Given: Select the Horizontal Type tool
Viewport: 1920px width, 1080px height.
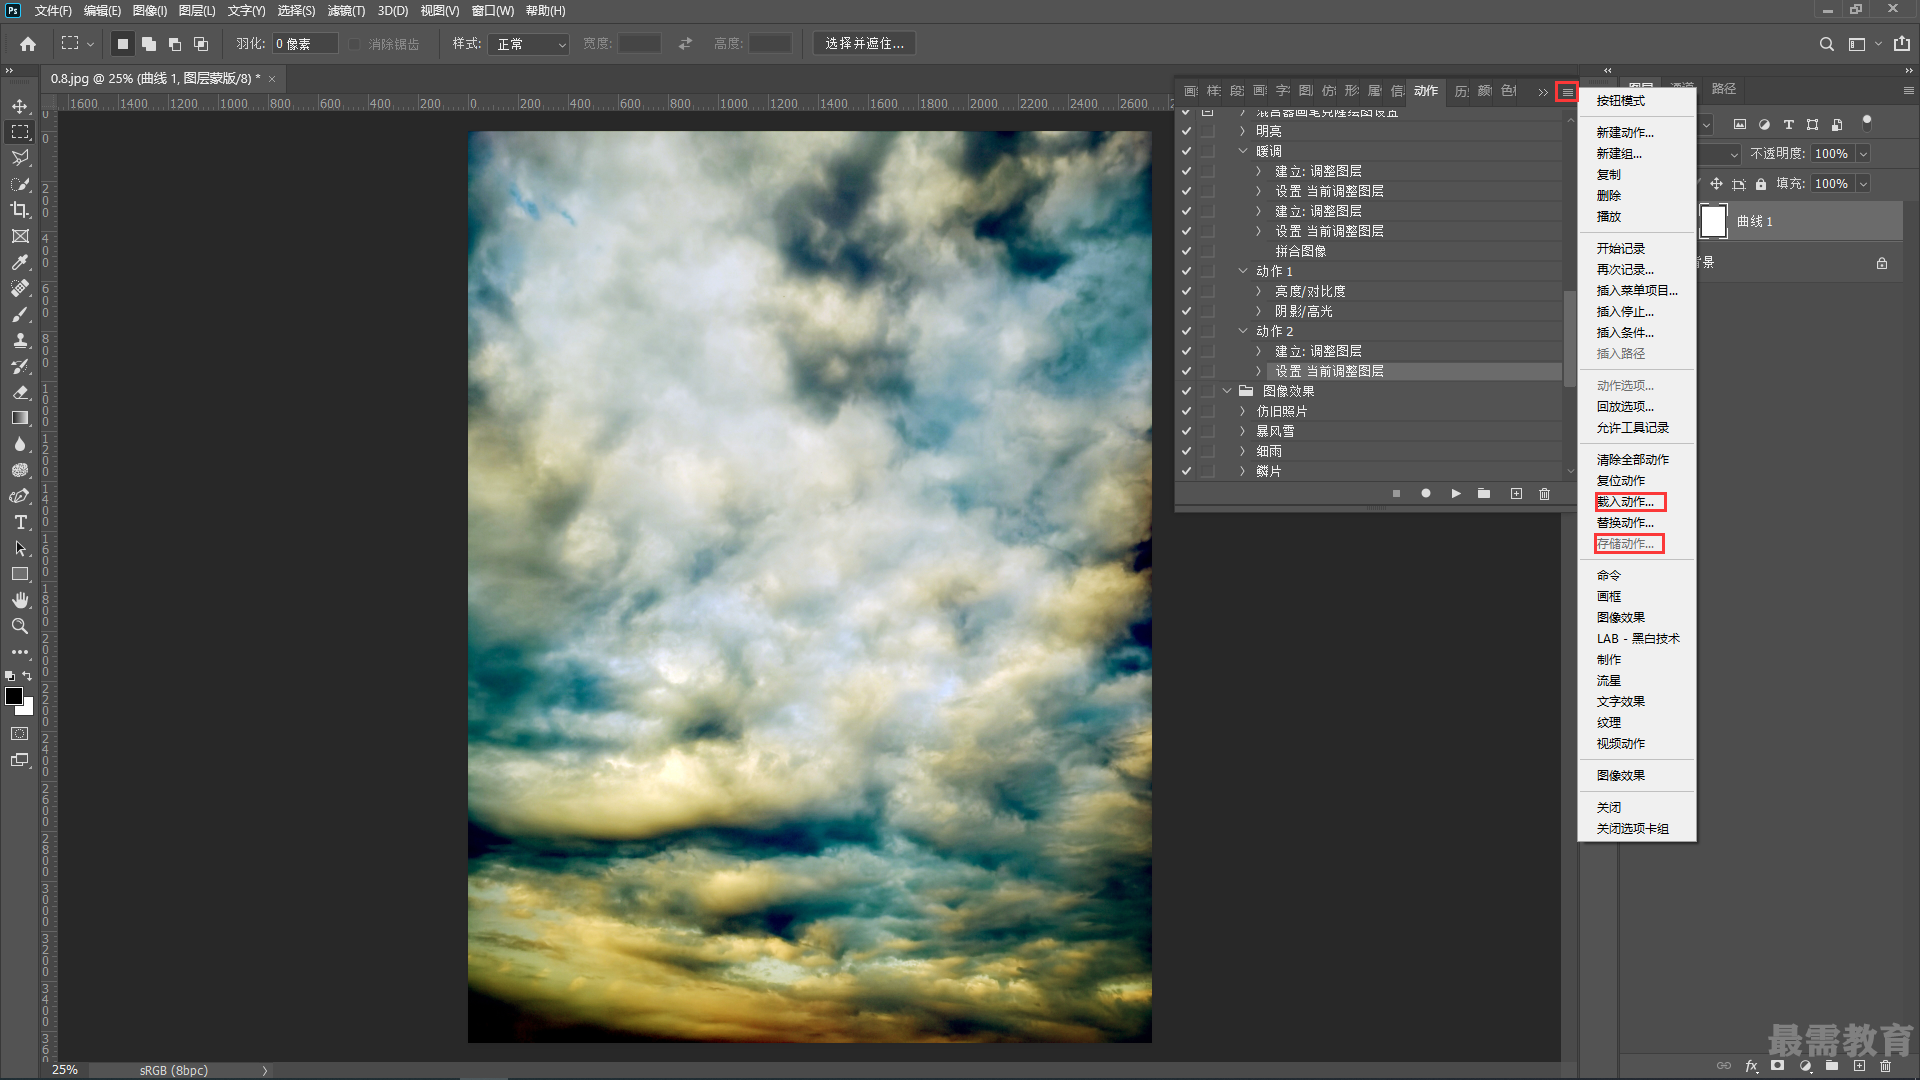Looking at the screenshot, I should click(x=20, y=522).
